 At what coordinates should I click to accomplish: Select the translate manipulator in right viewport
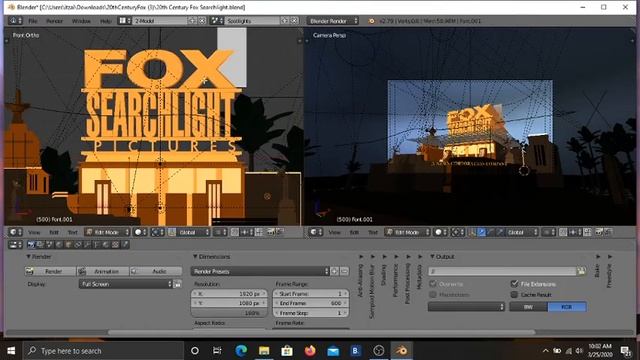coord(482,232)
